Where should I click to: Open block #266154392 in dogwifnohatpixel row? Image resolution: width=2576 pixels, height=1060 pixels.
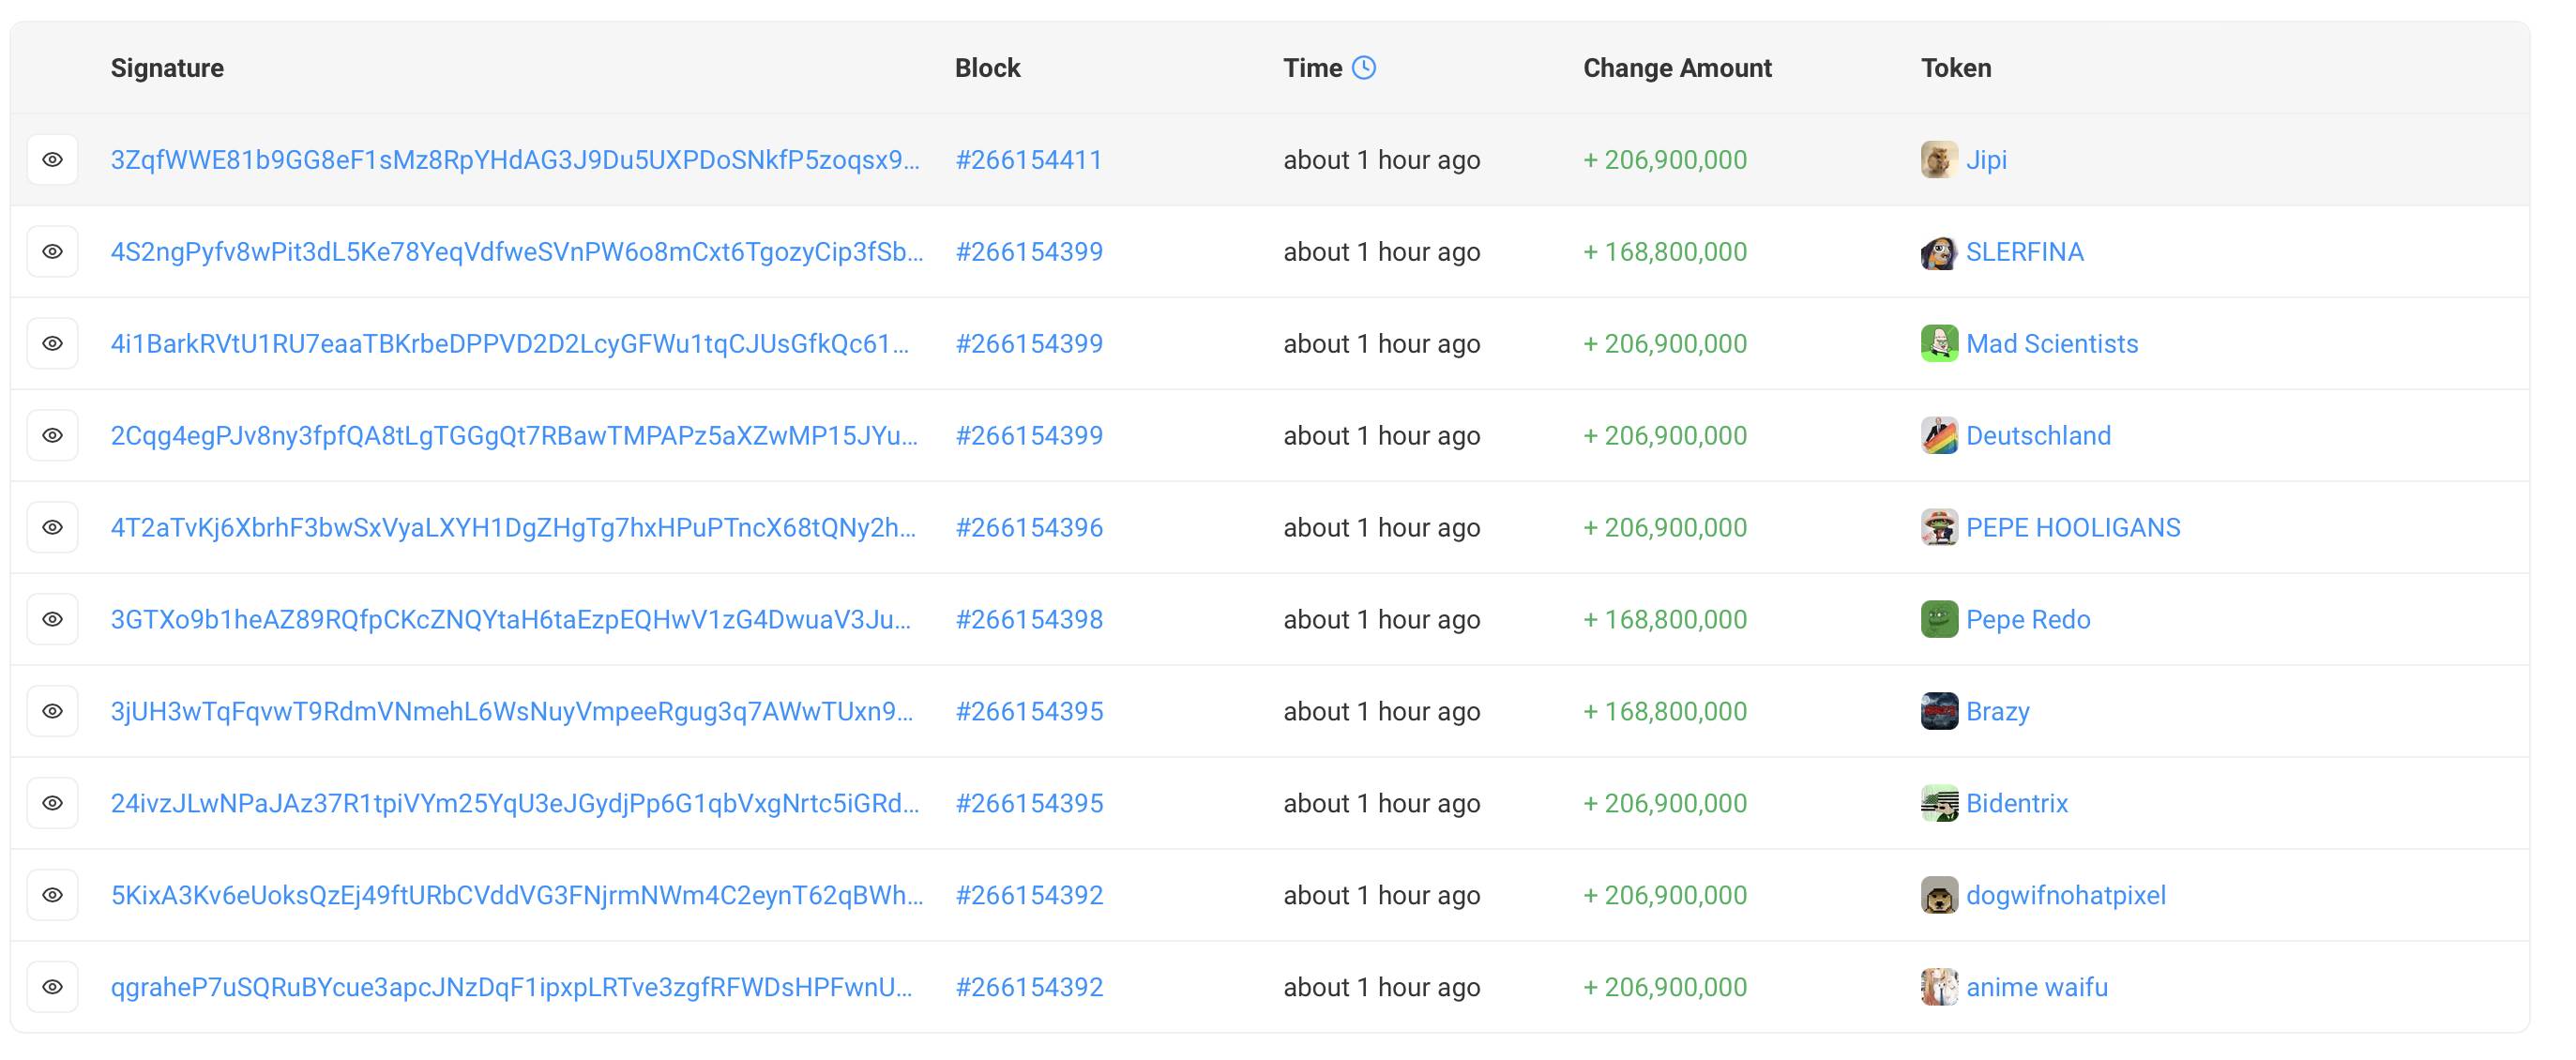[1029, 896]
